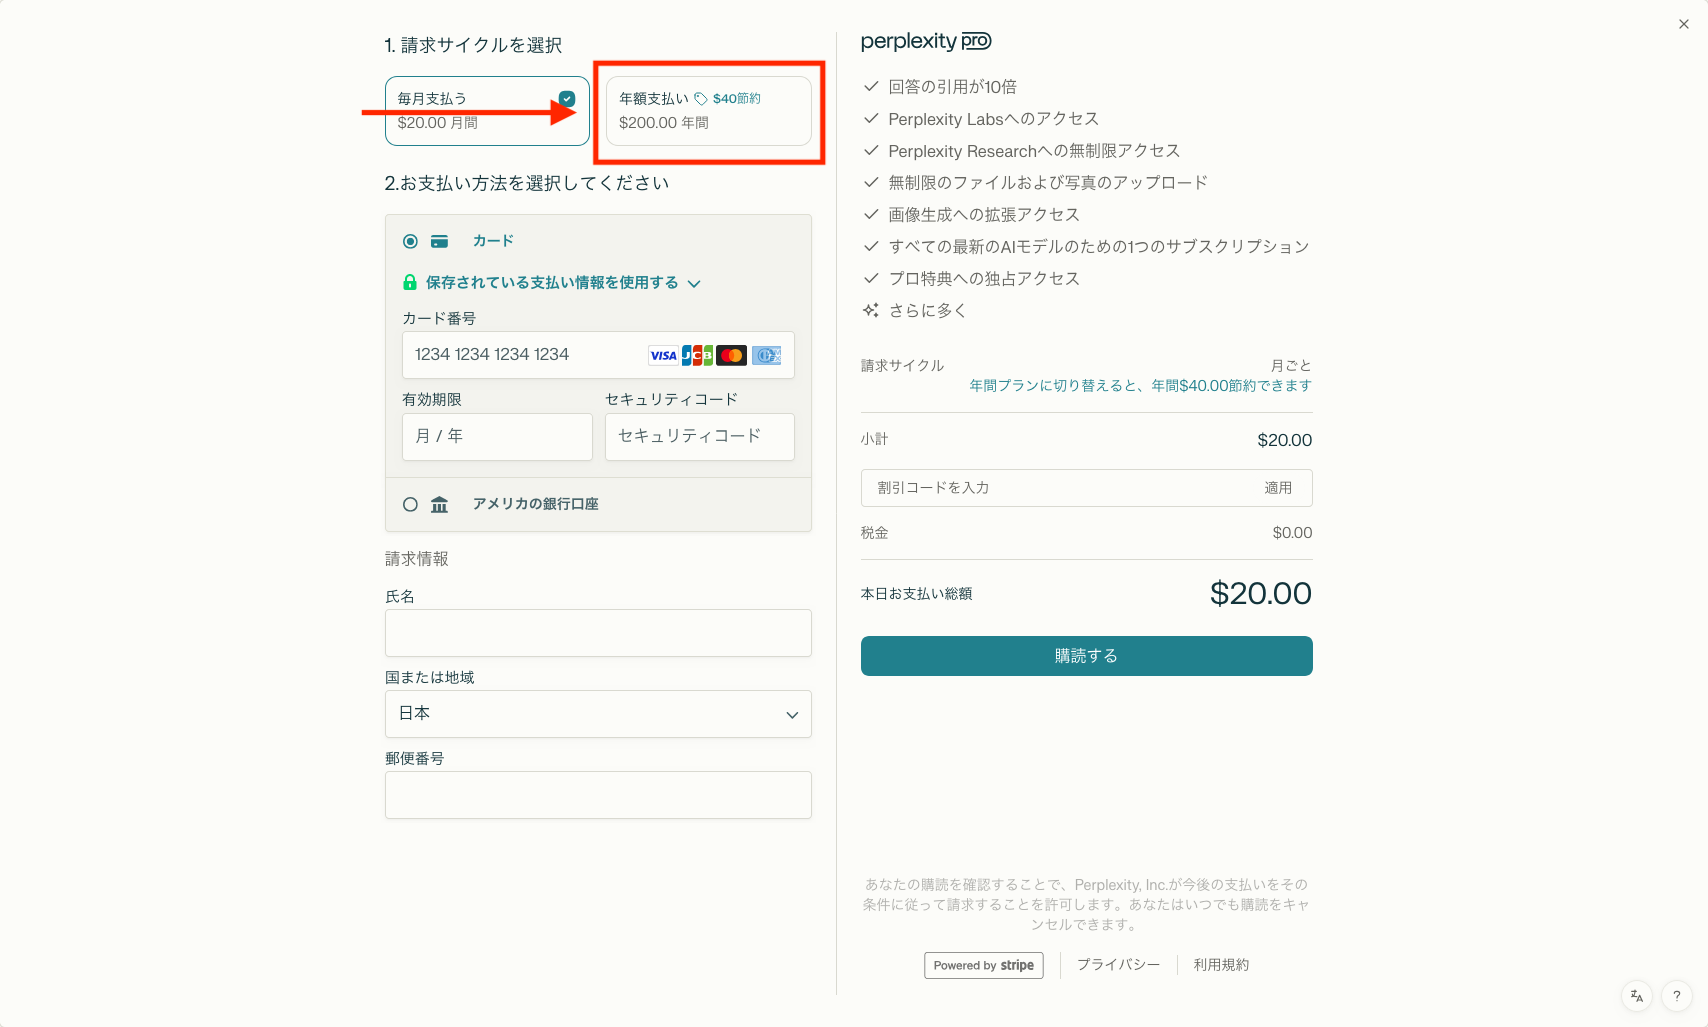Click the Mastercard brand icon
Viewport: 1708px width, 1027px height.
[731, 355]
